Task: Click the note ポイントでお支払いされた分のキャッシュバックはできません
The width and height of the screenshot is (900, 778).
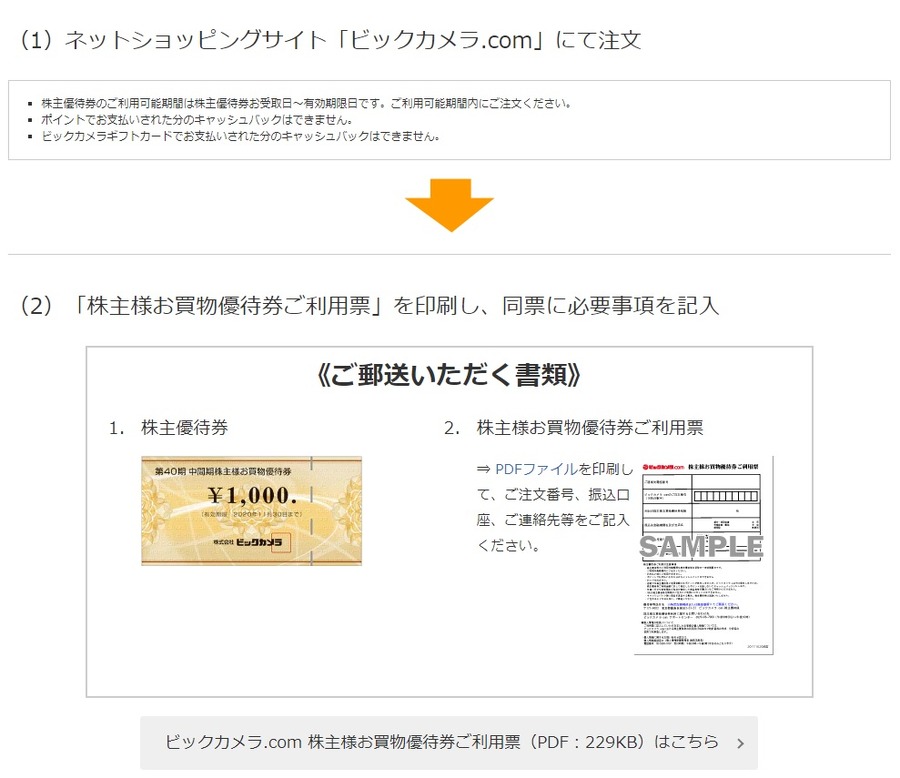Action: point(196,120)
